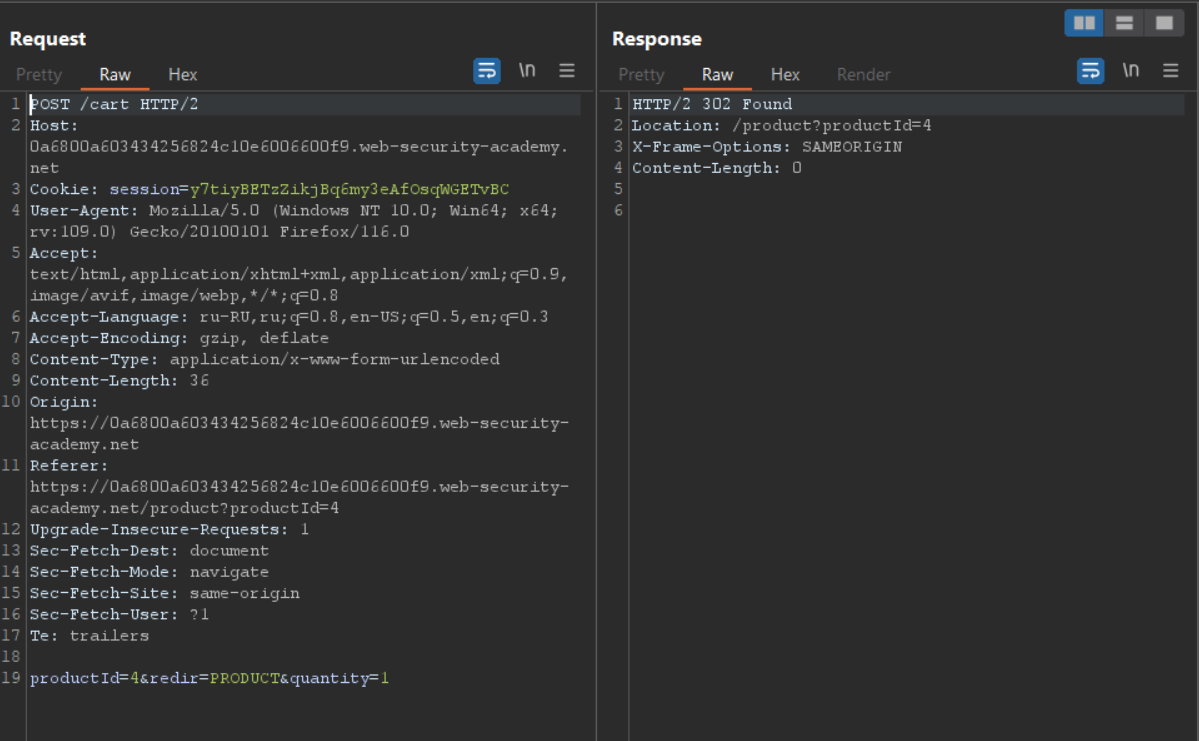Viewport: 1199px width, 741px height.
Task: Open the Response Render tab
Action: pos(863,75)
